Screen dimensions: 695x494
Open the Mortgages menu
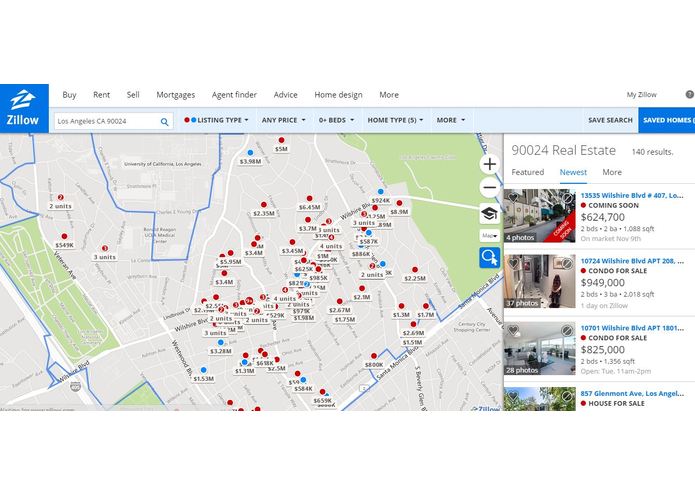tap(176, 95)
